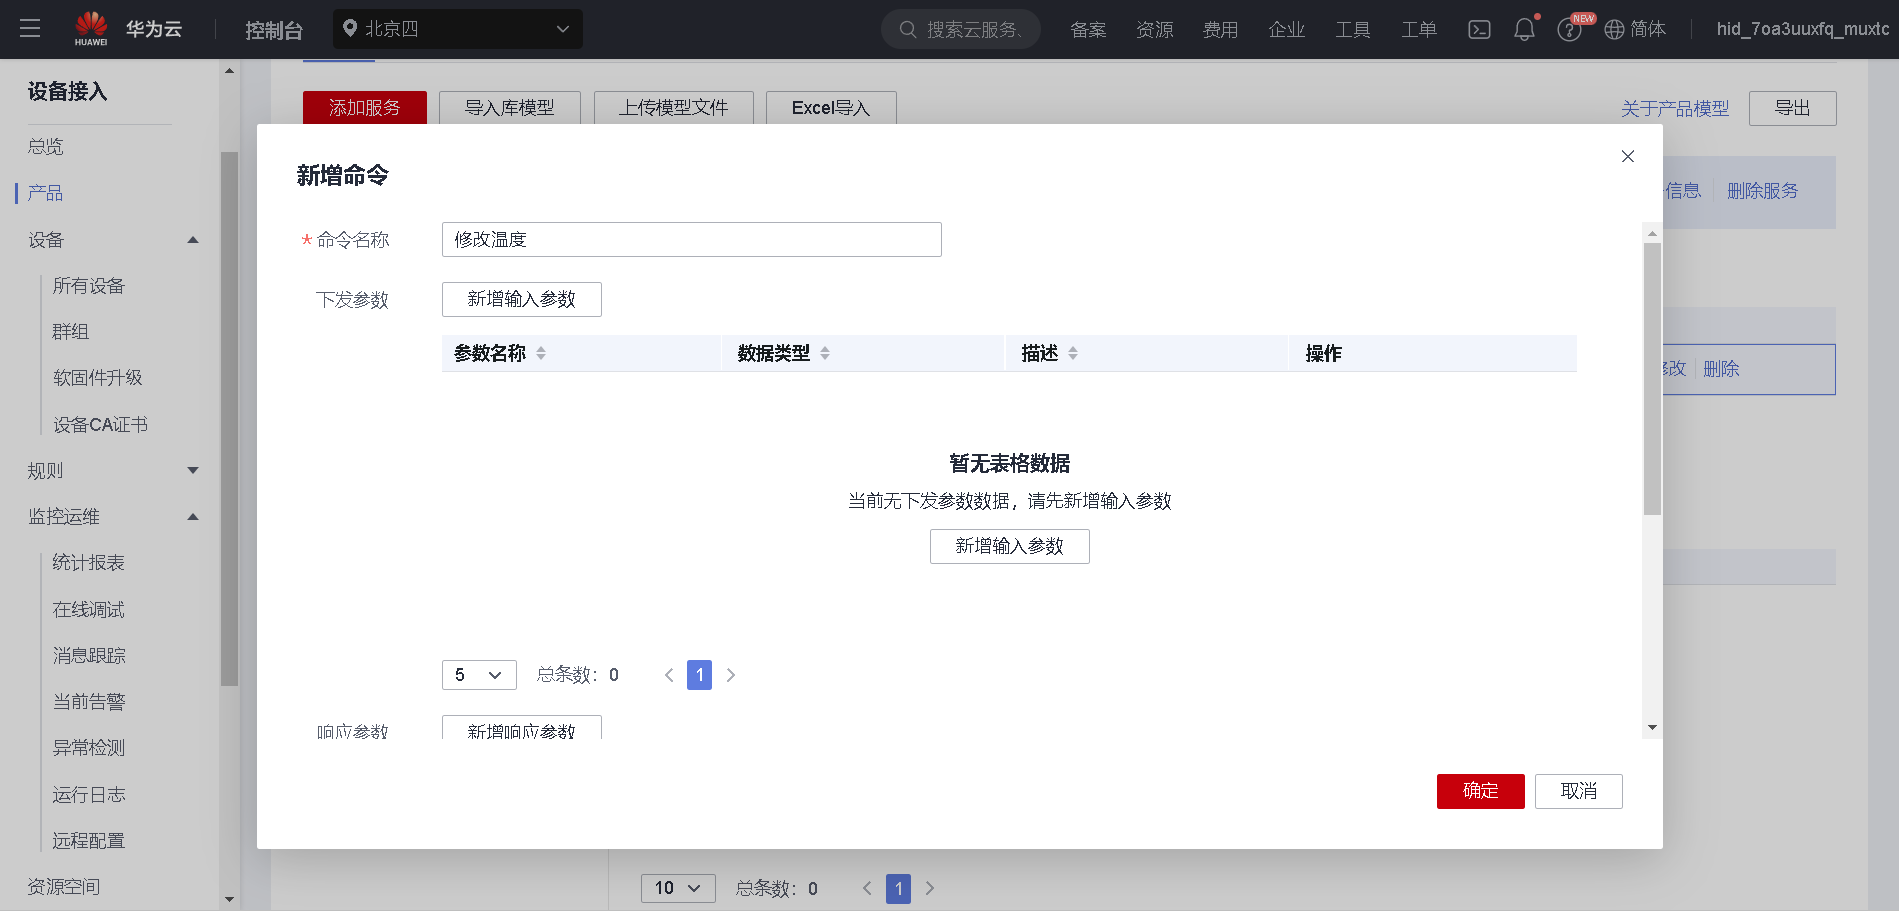Open 所有设备 in sidebar
This screenshot has width=1899, height=911.
click(x=89, y=286)
